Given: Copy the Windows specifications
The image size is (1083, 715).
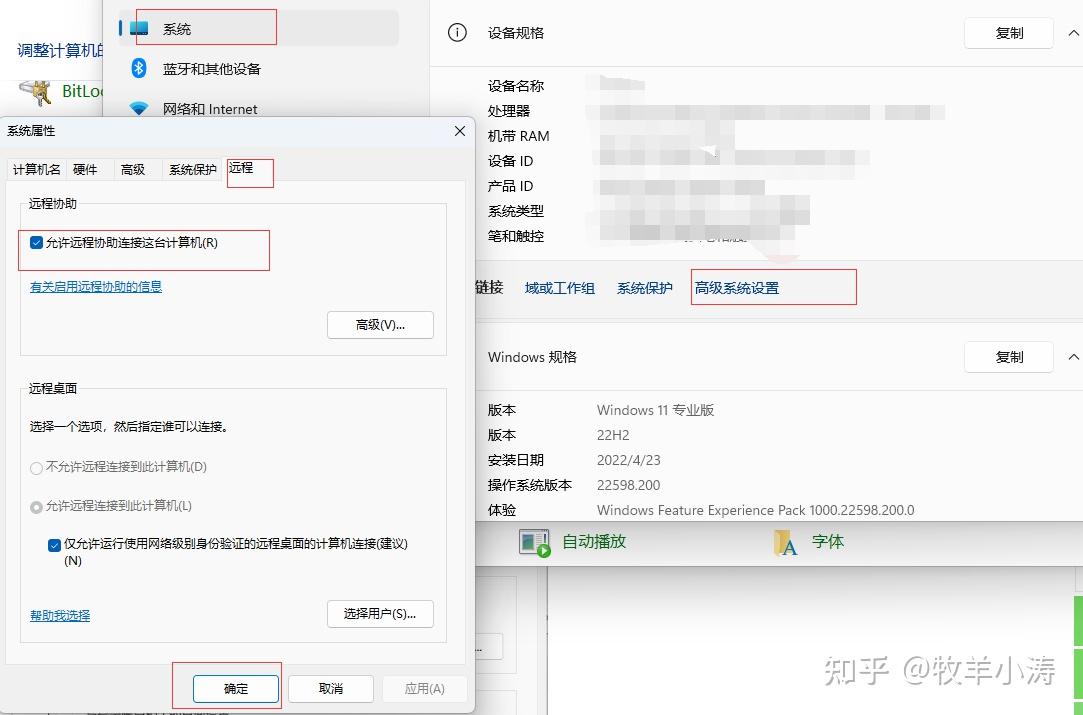Looking at the screenshot, I should [1008, 357].
